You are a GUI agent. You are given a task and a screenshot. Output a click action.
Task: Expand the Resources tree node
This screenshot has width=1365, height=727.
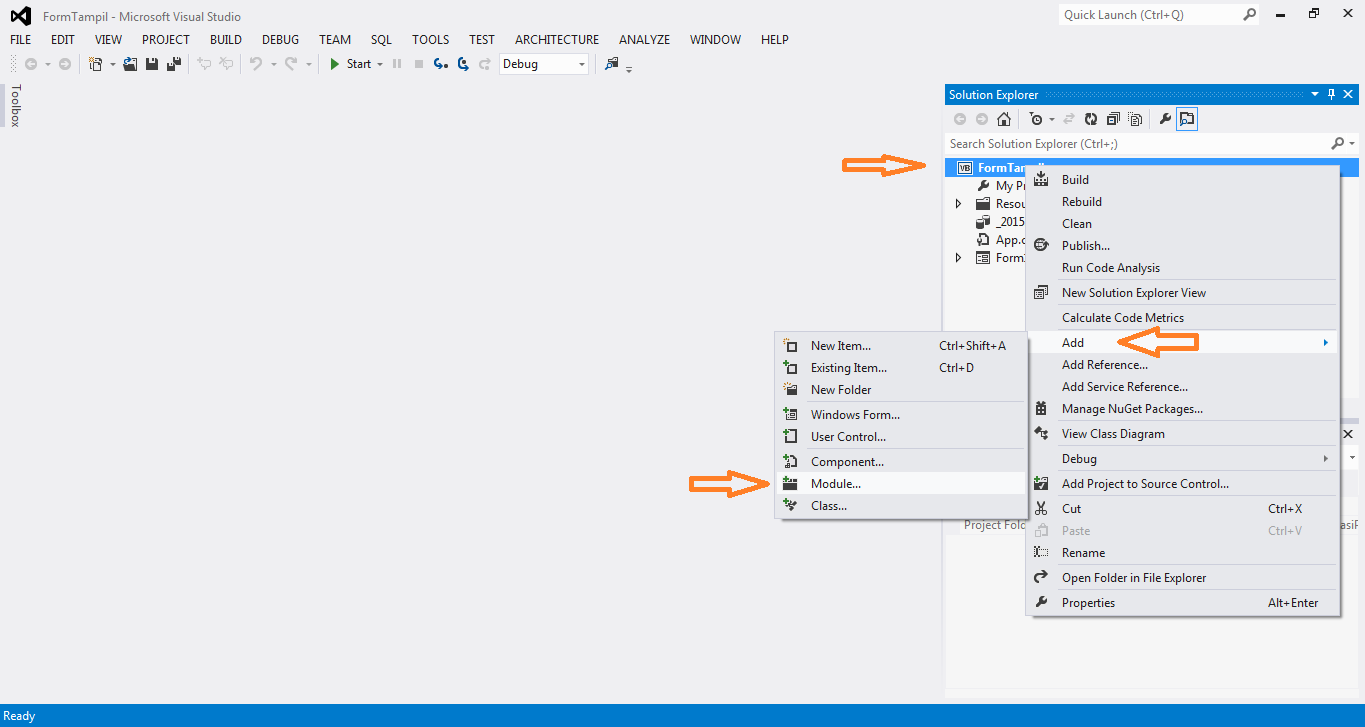coord(958,203)
